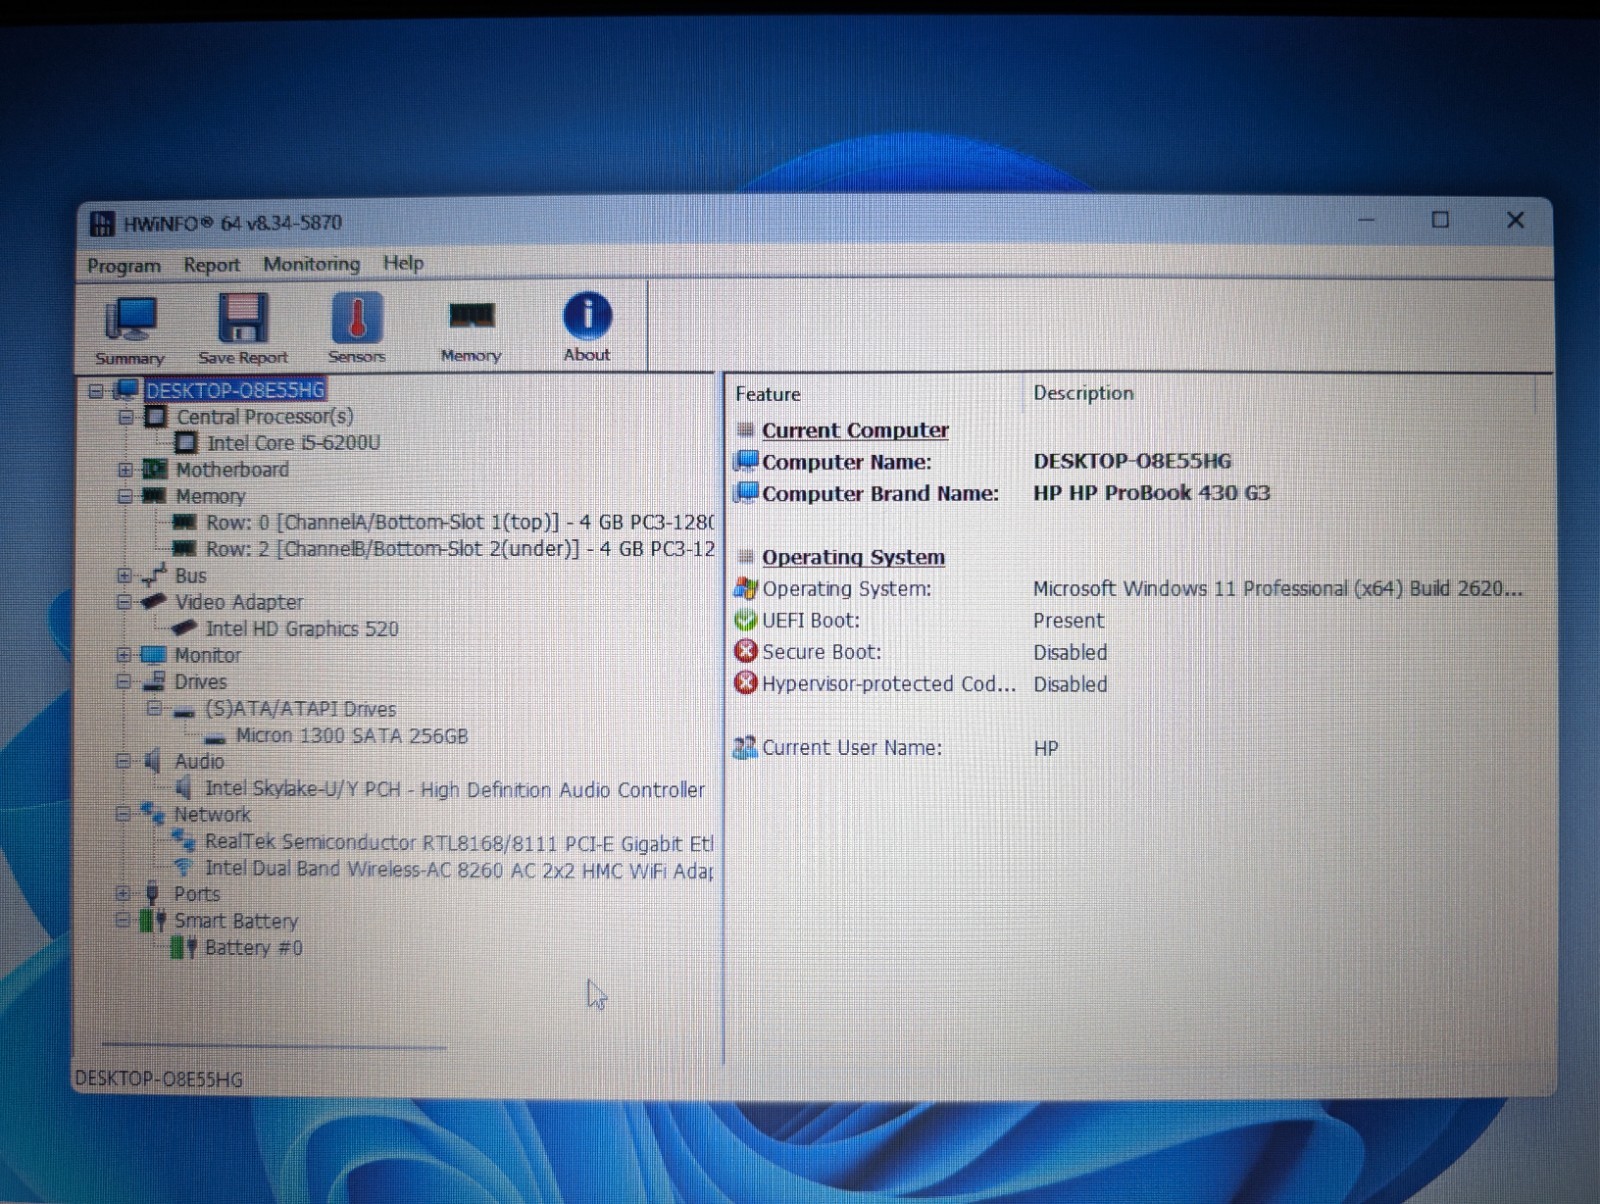Click the Smart Battery node icon
1600x1204 pixels.
(152, 920)
